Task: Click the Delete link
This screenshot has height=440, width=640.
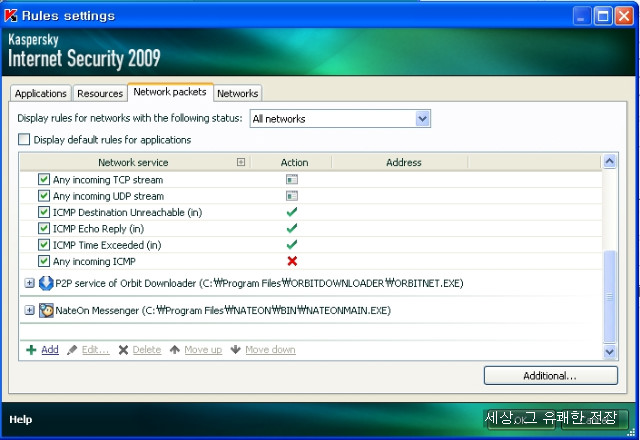Action: tap(147, 350)
